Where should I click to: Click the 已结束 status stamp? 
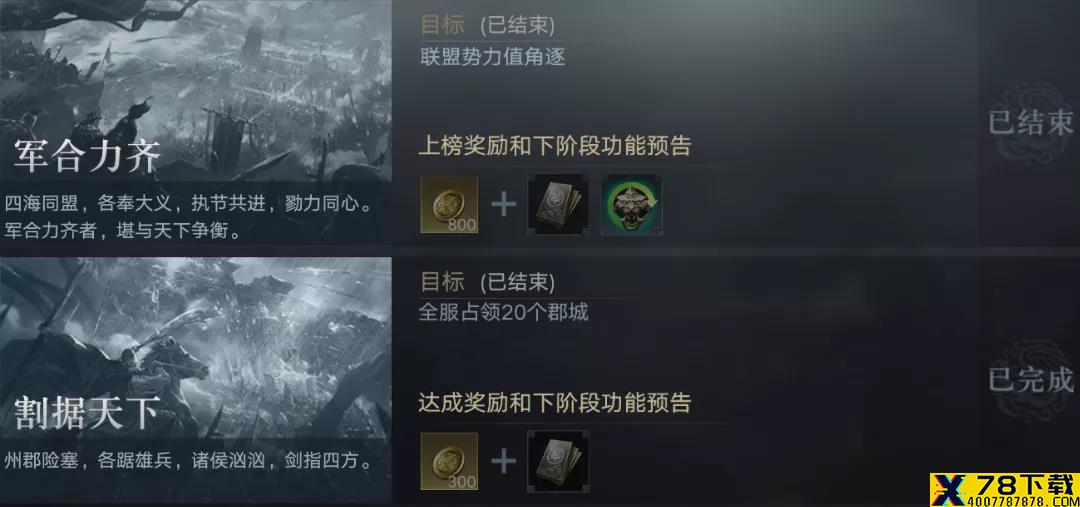tap(1030, 123)
